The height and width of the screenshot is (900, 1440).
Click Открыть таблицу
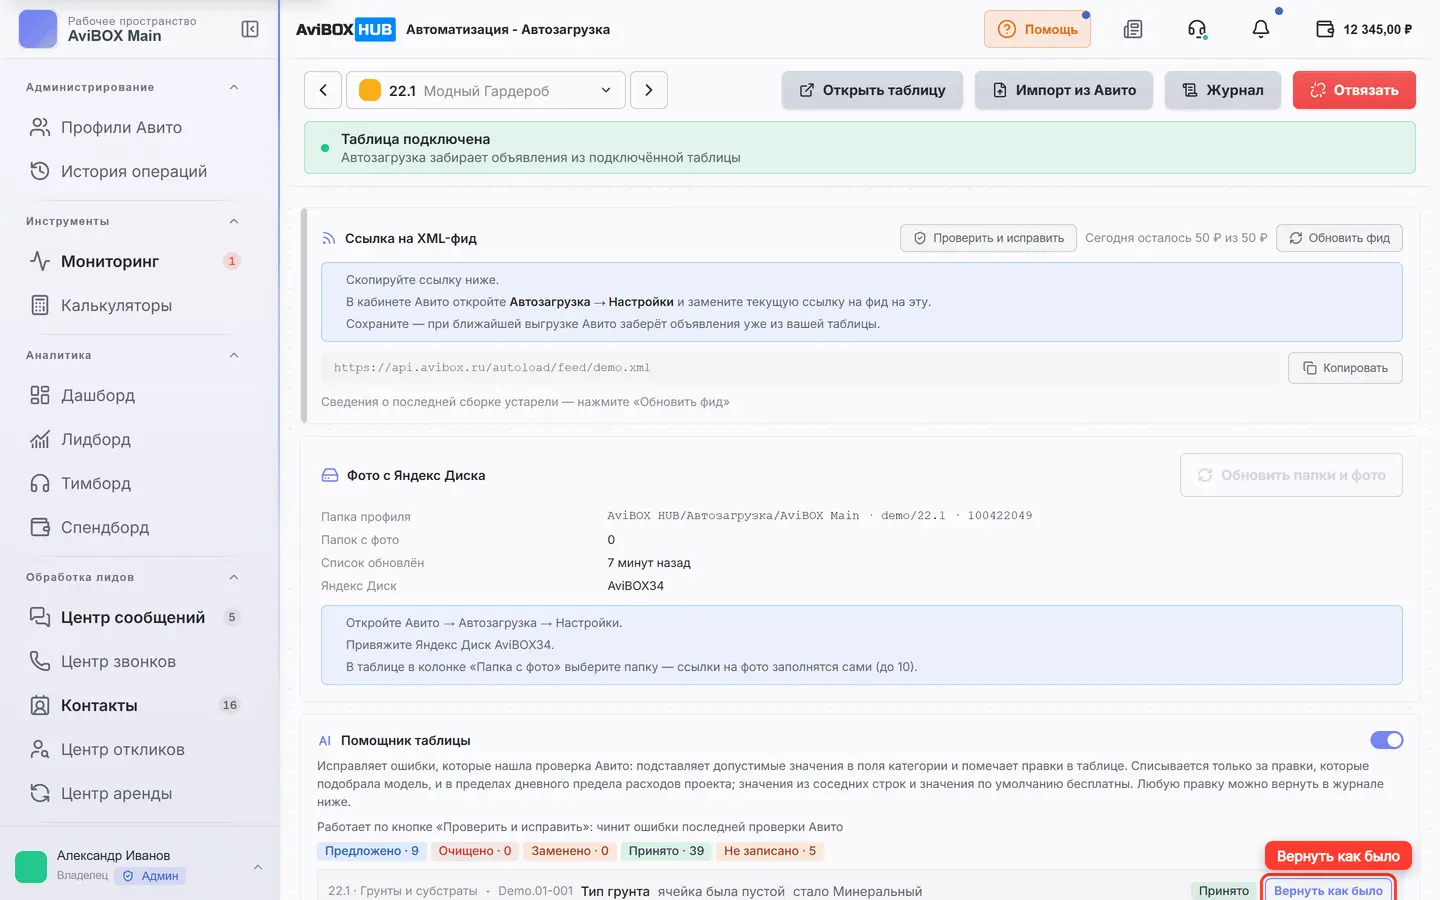click(872, 90)
